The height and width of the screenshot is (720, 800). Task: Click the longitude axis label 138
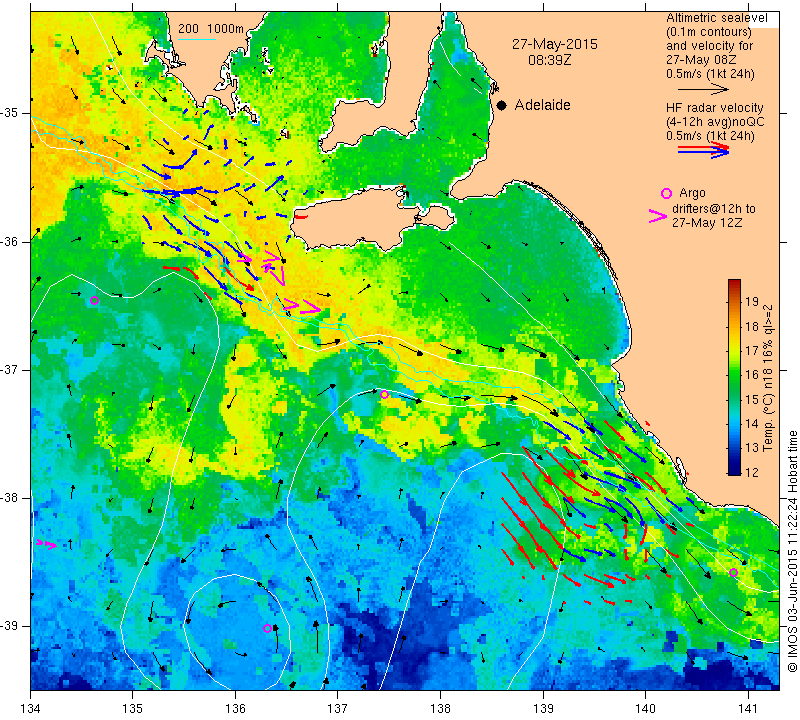440,709
